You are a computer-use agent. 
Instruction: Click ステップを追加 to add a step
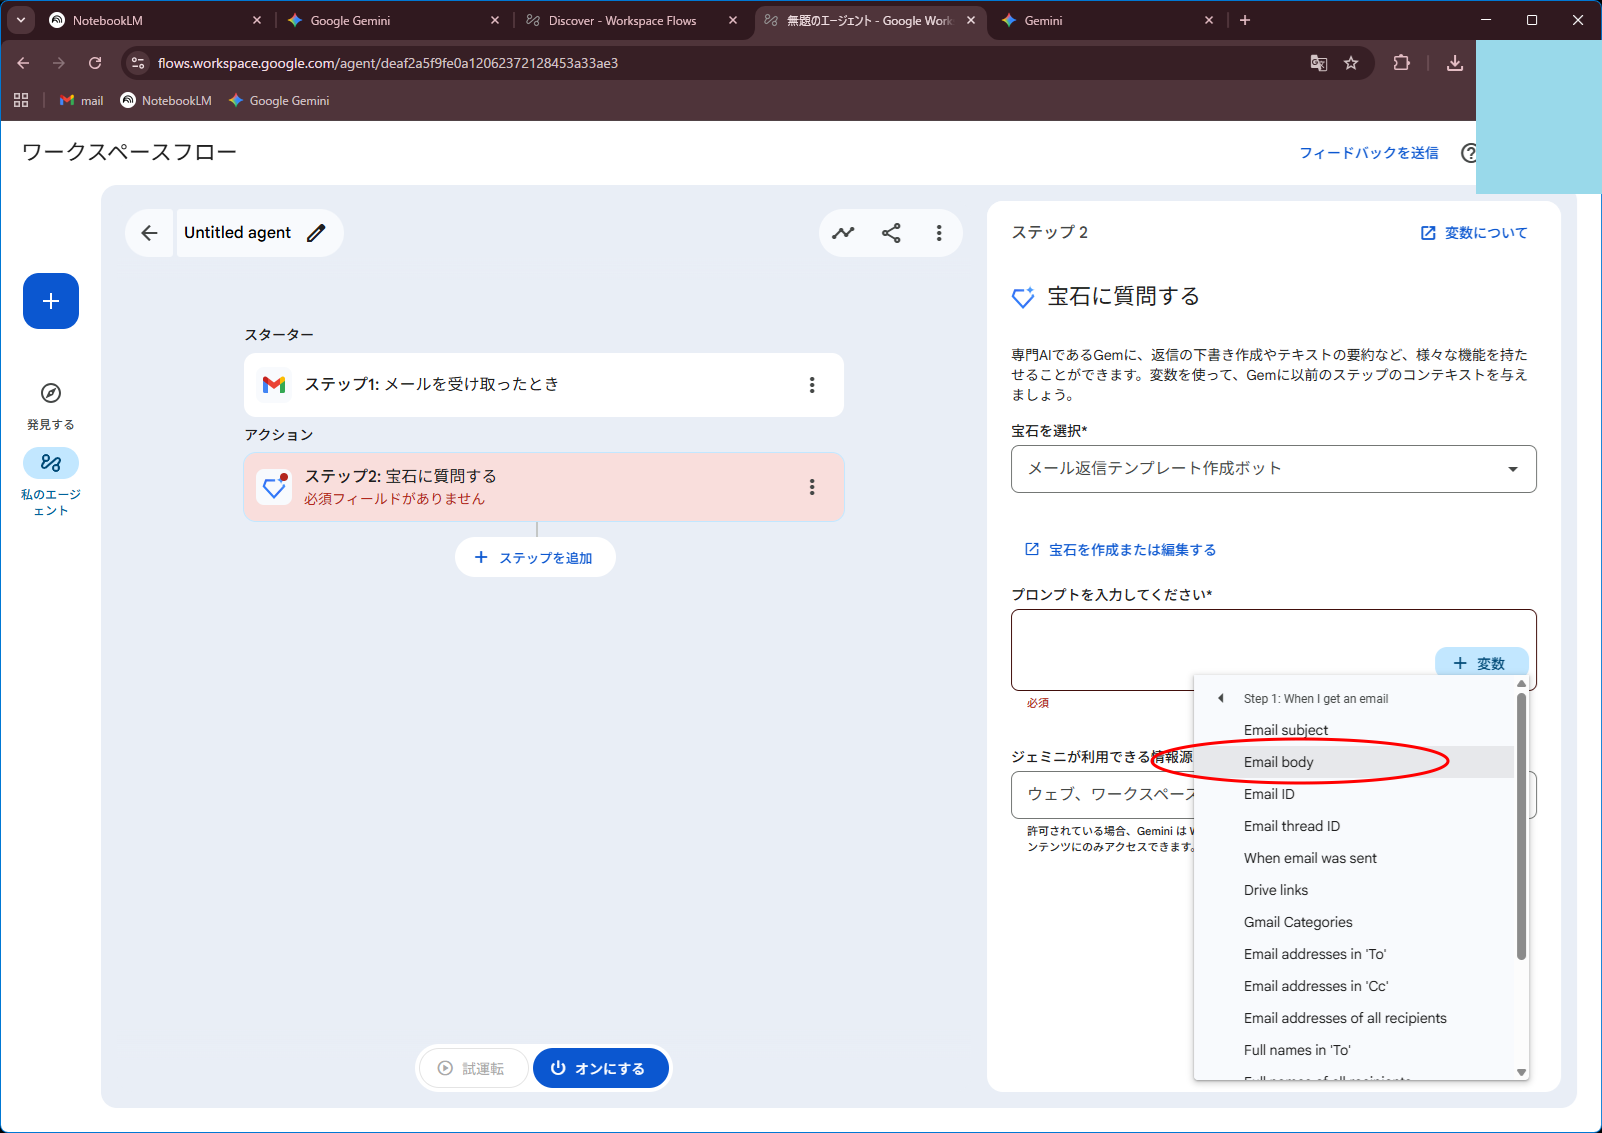[535, 558]
